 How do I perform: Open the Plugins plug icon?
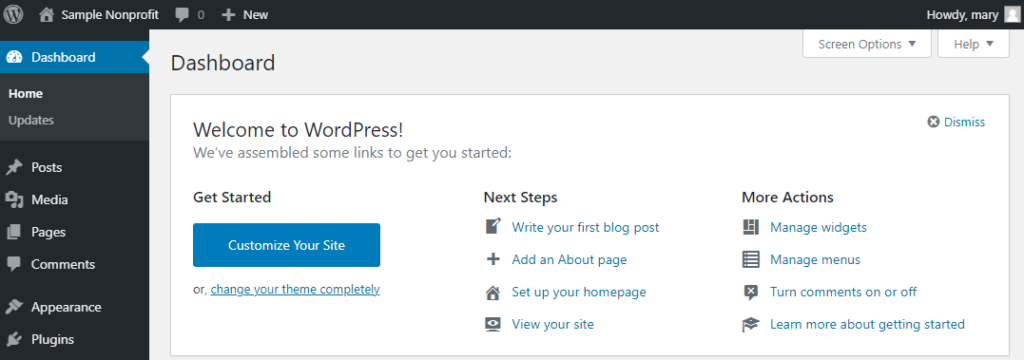(x=14, y=340)
